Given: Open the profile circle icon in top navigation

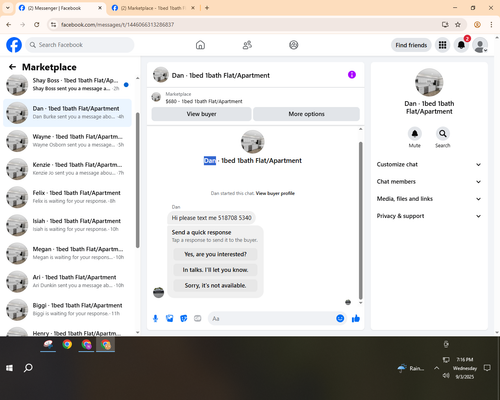Looking at the screenshot, I should pos(294,45).
